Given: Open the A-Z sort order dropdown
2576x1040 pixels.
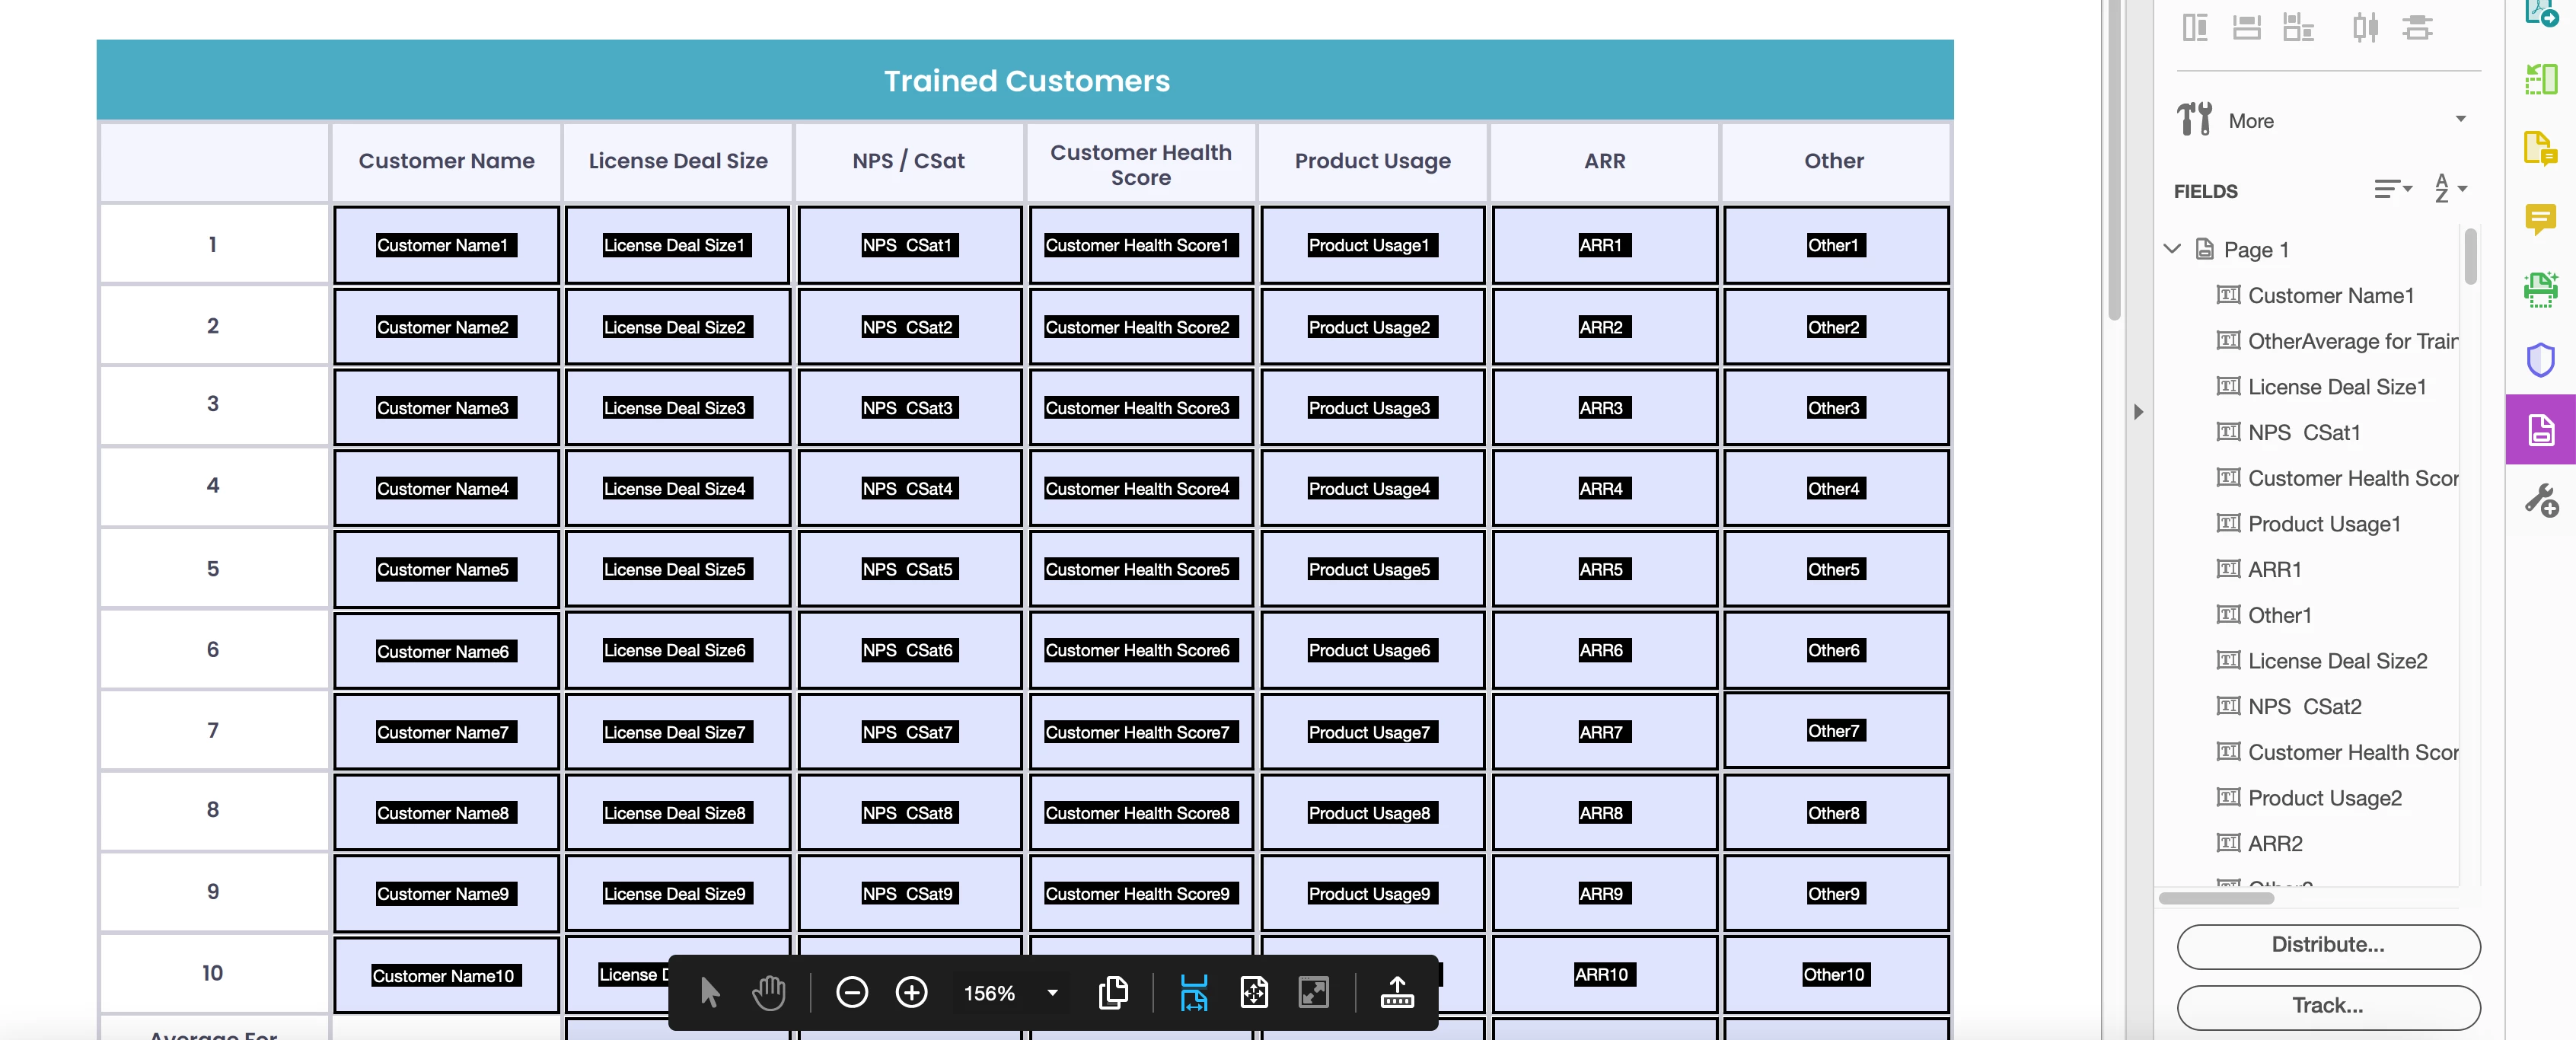Looking at the screenshot, I should coord(2450,189).
